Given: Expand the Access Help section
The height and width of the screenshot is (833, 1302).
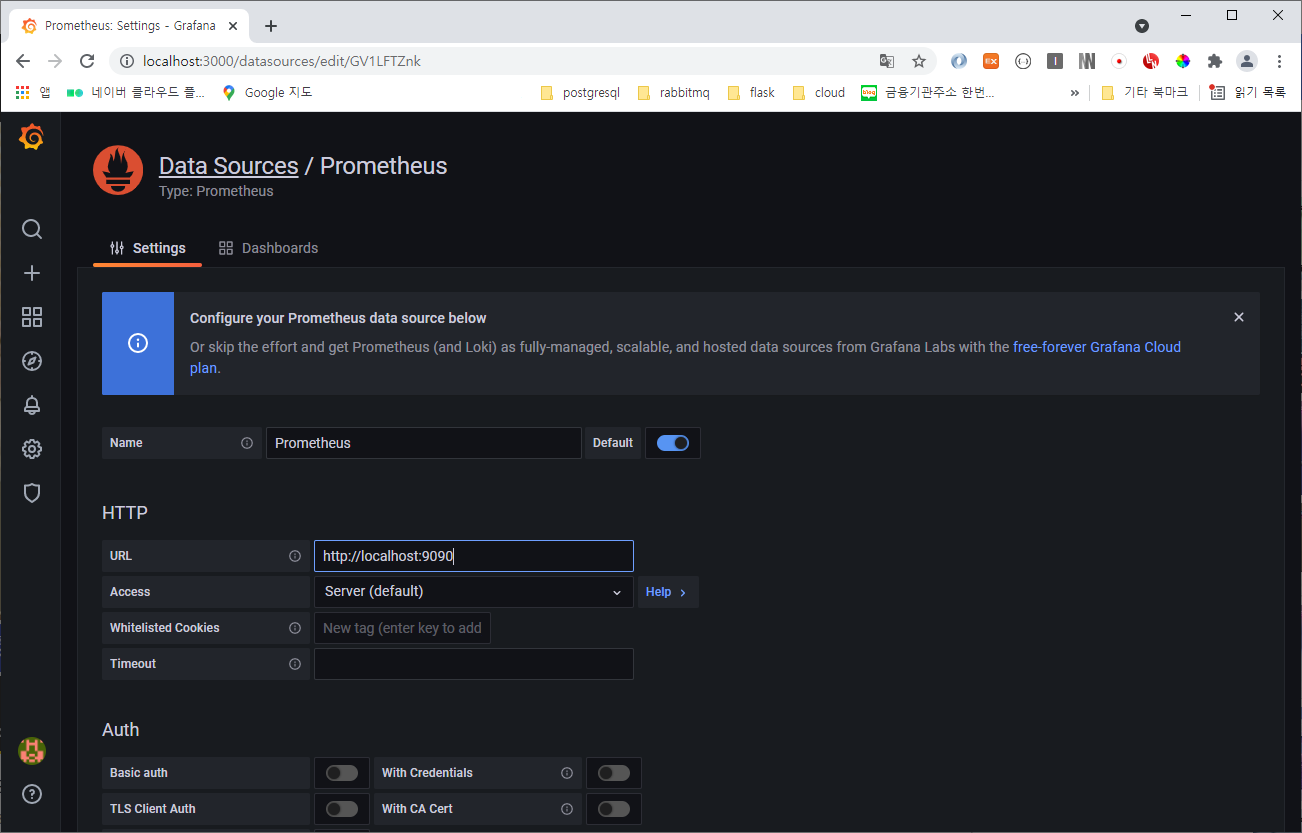Looking at the screenshot, I should [666, 592].
